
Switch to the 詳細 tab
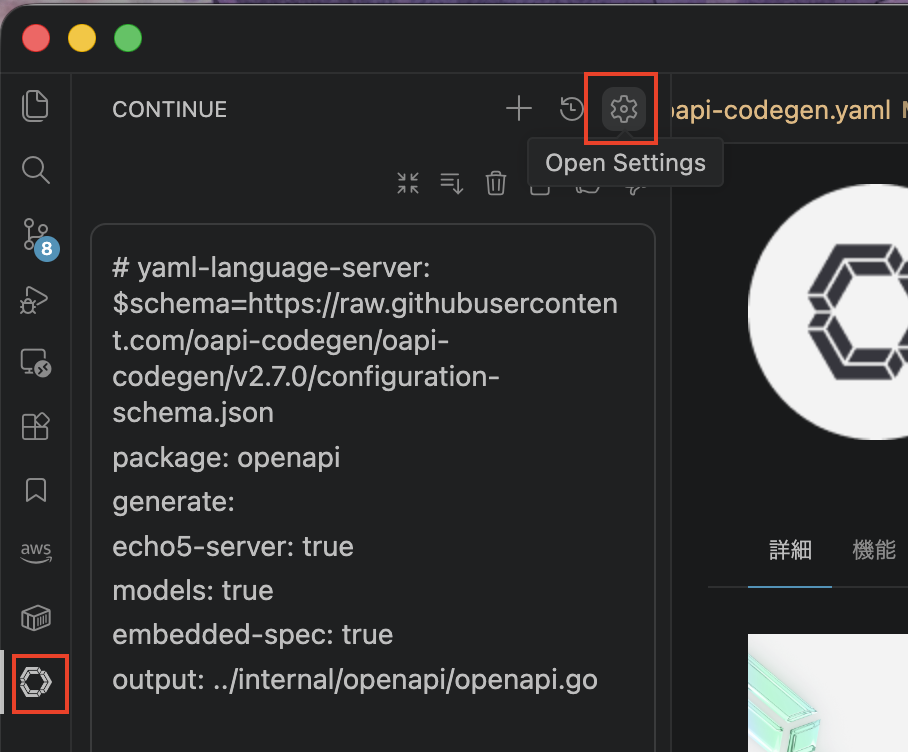coord(790,549)
